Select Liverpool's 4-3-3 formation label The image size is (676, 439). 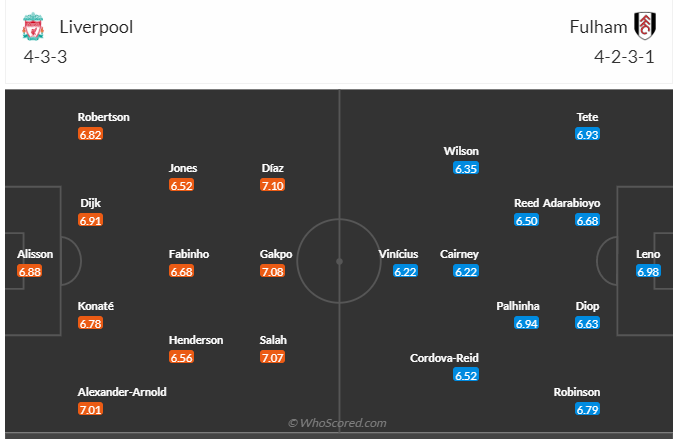45,56
